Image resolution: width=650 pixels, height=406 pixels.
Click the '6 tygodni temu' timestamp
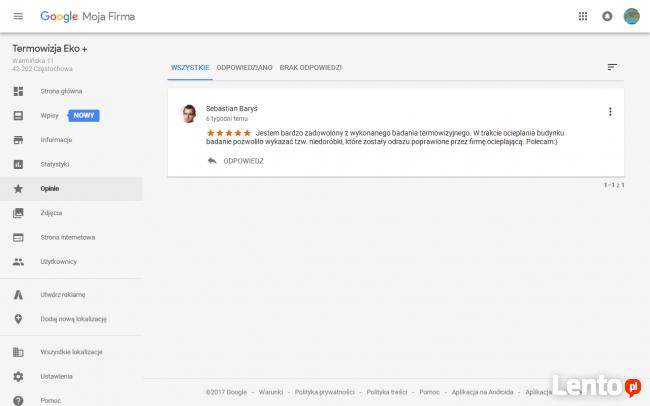click(x=227, y=119)
